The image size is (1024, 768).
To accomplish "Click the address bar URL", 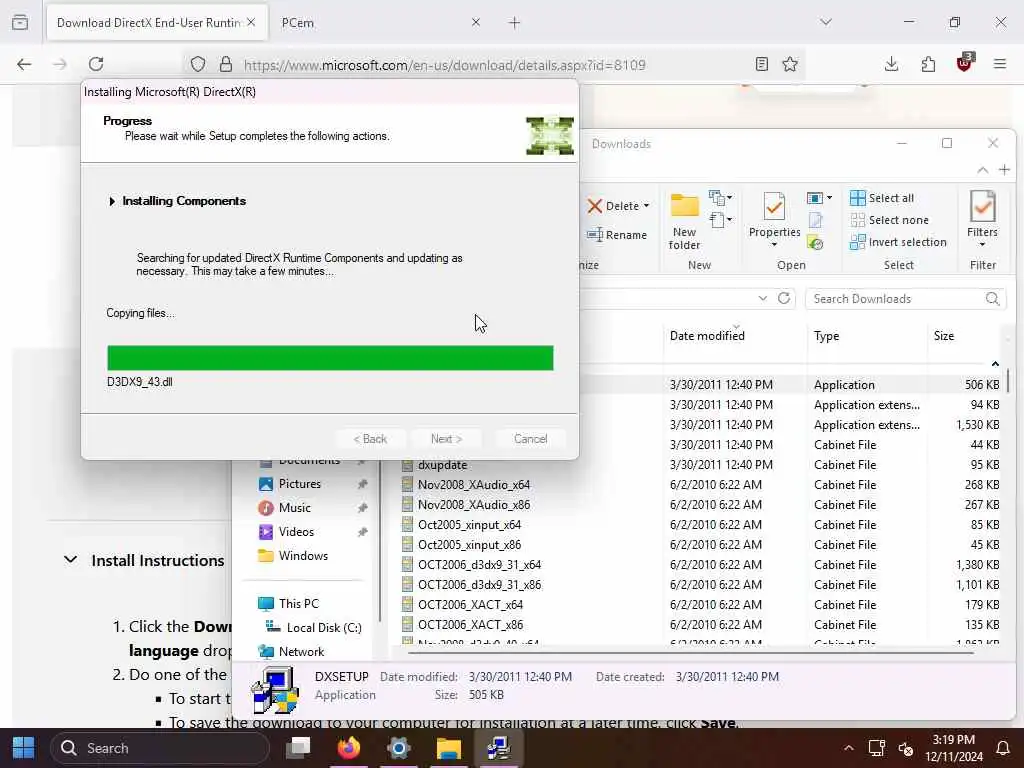I will [x=445, y=65].
